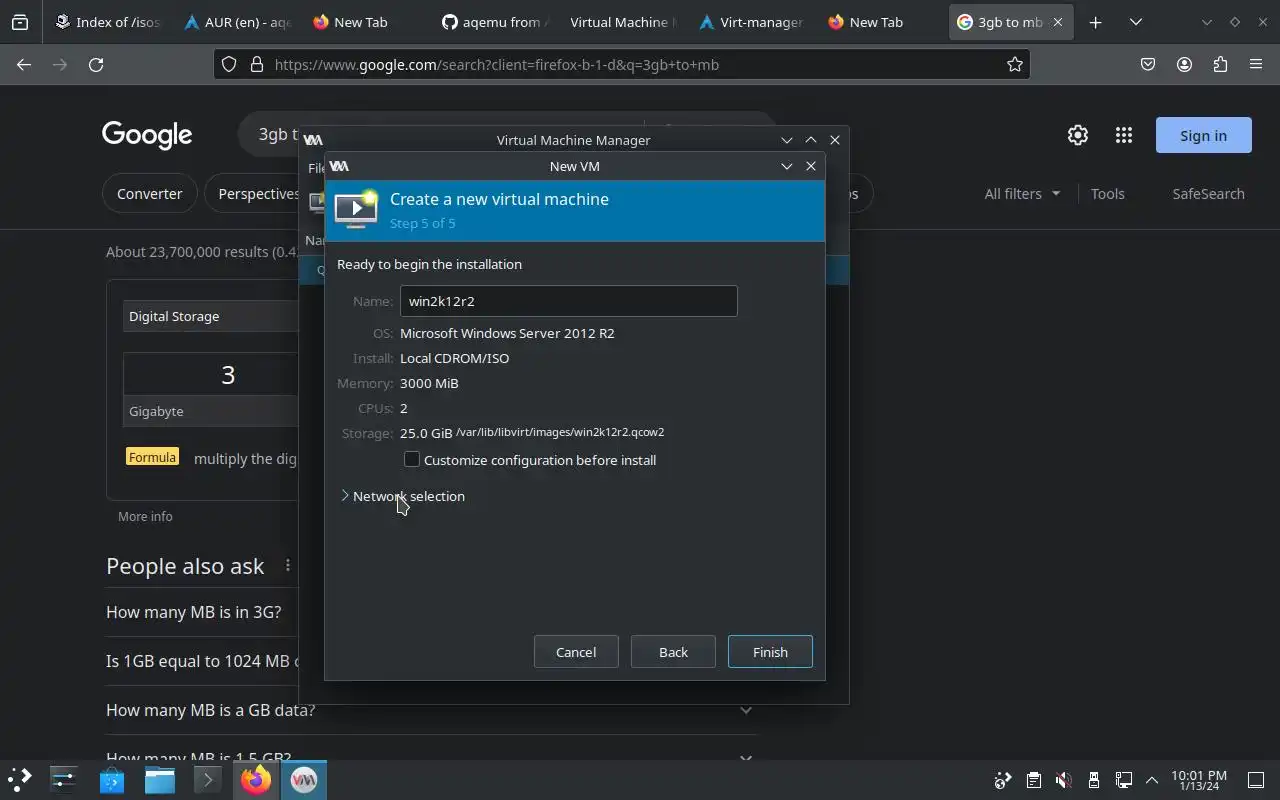Open the Gigabyte unit dropdown

tap(211, 411)
